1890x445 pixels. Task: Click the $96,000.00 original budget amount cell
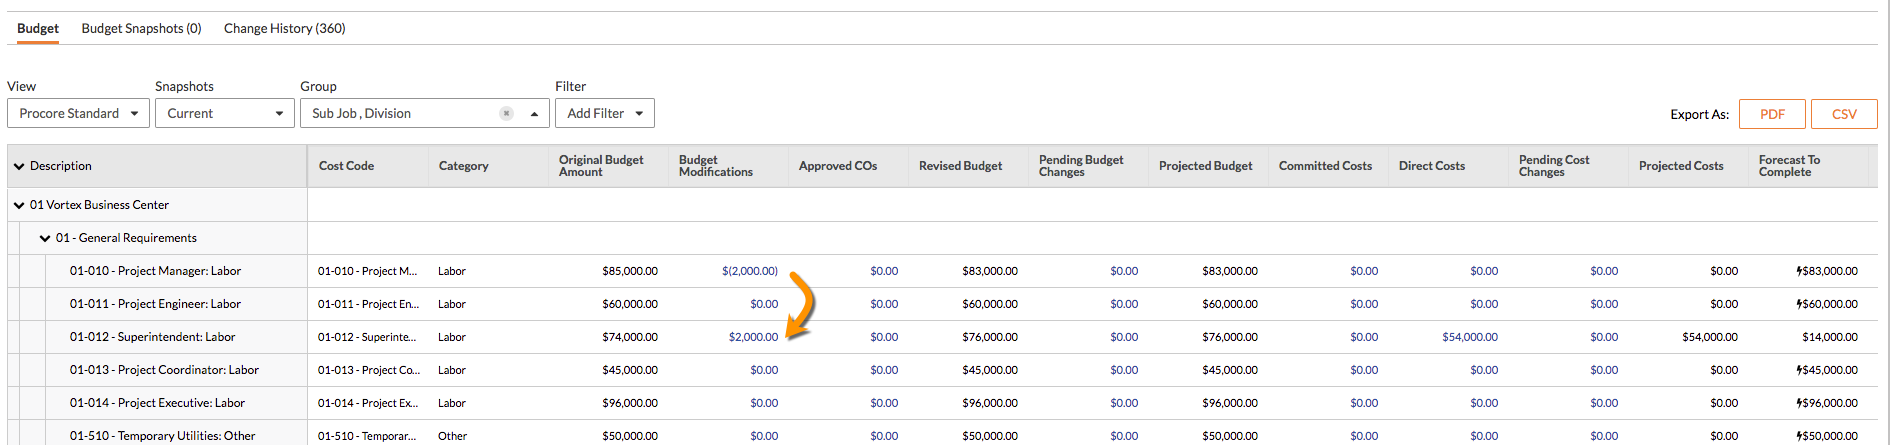630,403
